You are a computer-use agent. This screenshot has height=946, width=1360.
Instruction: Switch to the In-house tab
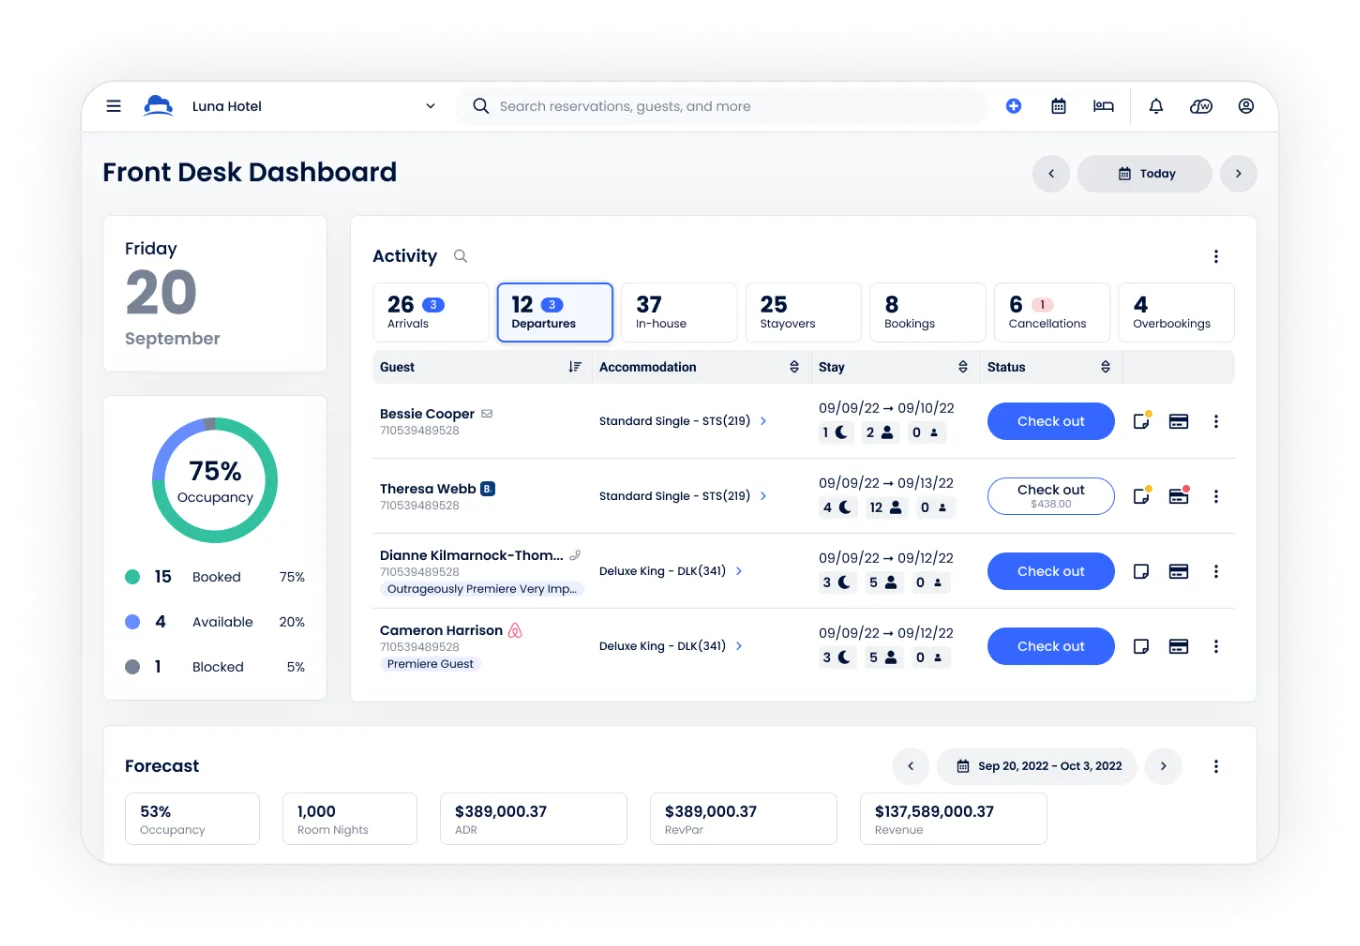click(x=679, y=312)
